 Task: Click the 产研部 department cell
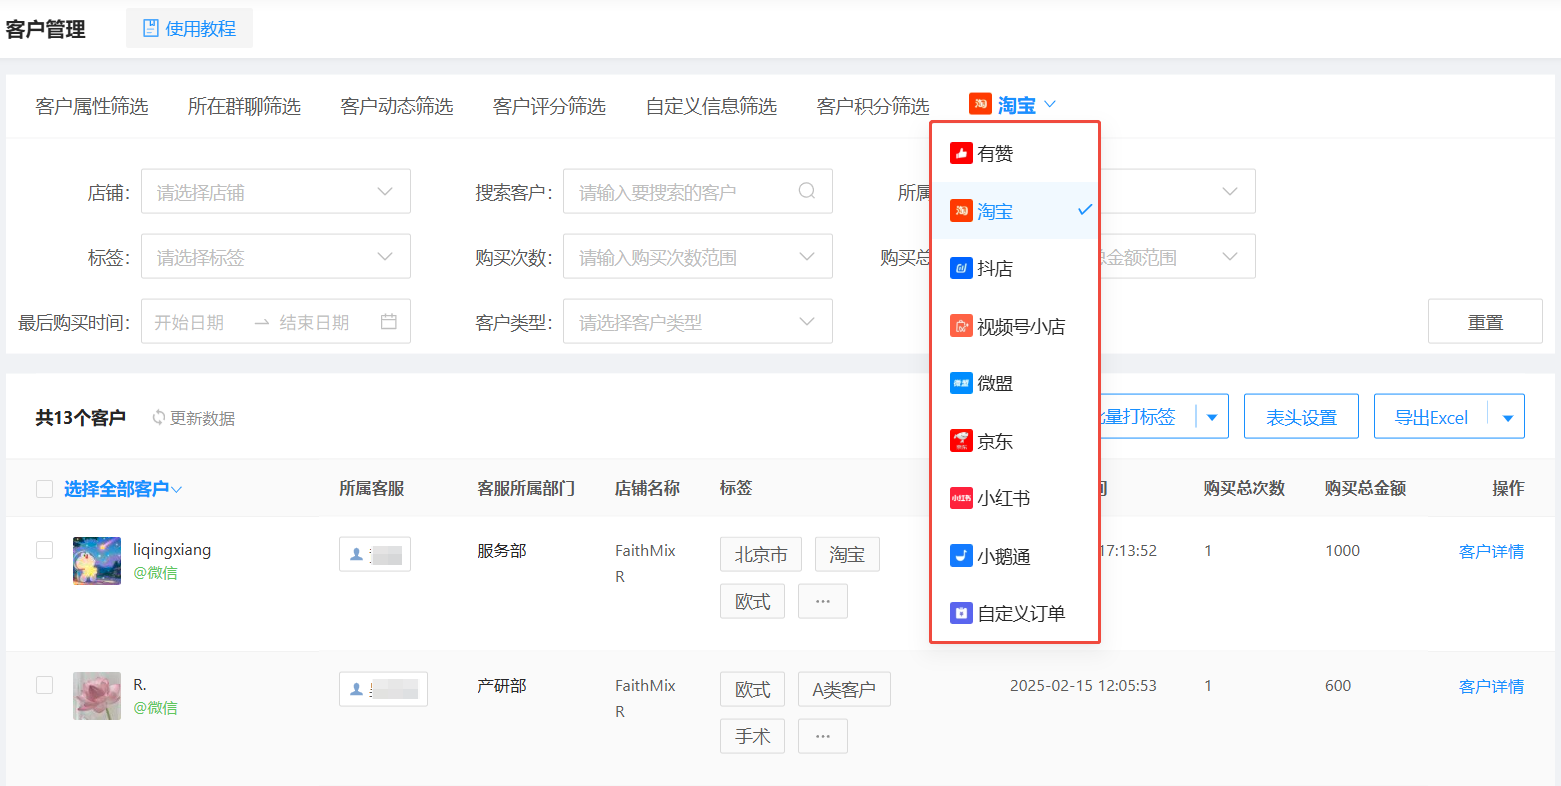click(502, 686)
